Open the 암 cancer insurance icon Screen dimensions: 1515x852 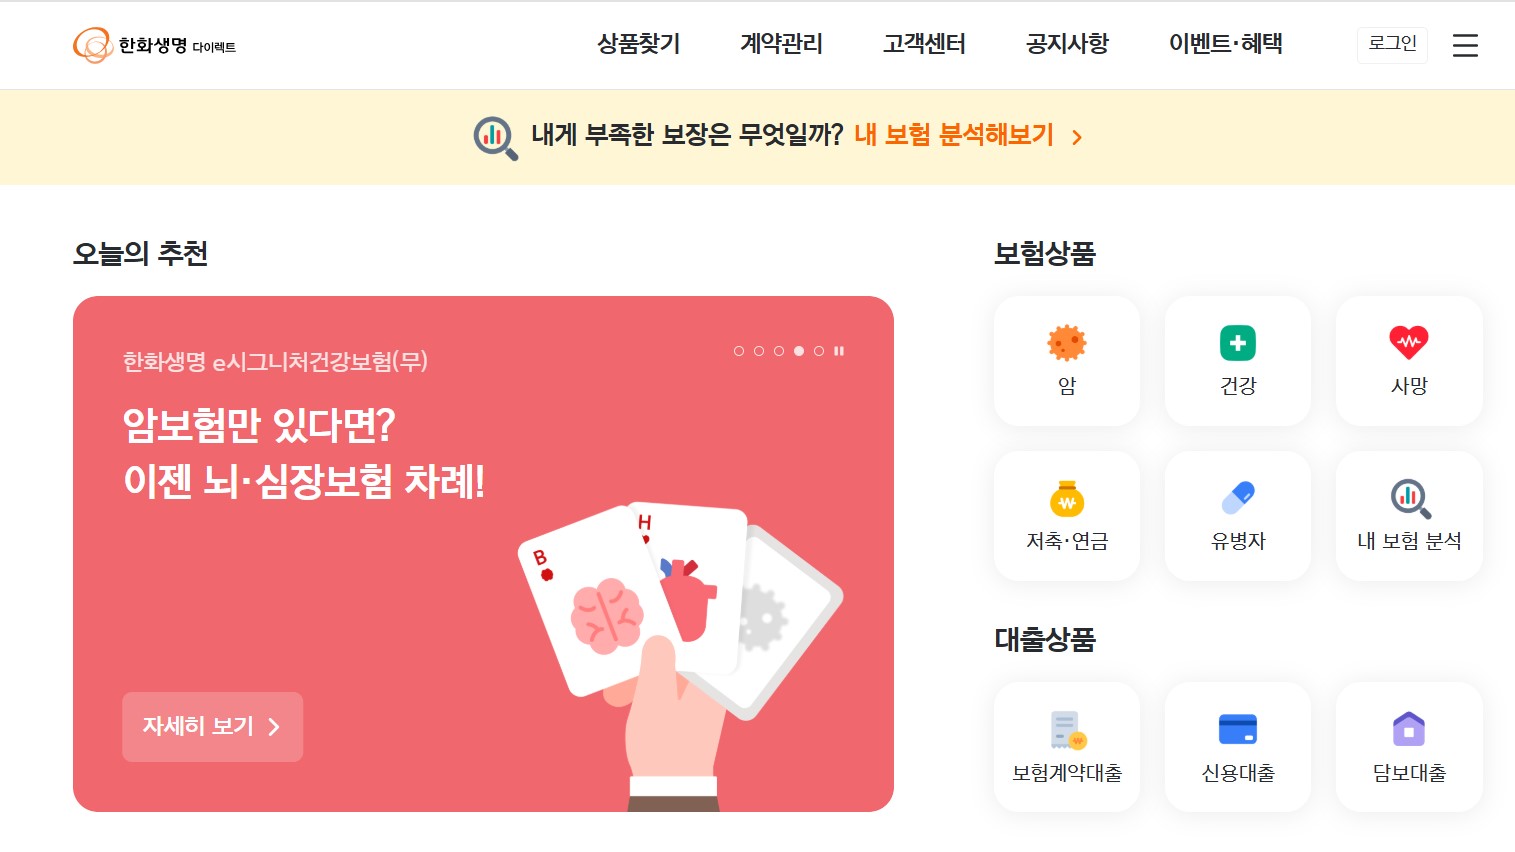click(x=1067, y=343)
